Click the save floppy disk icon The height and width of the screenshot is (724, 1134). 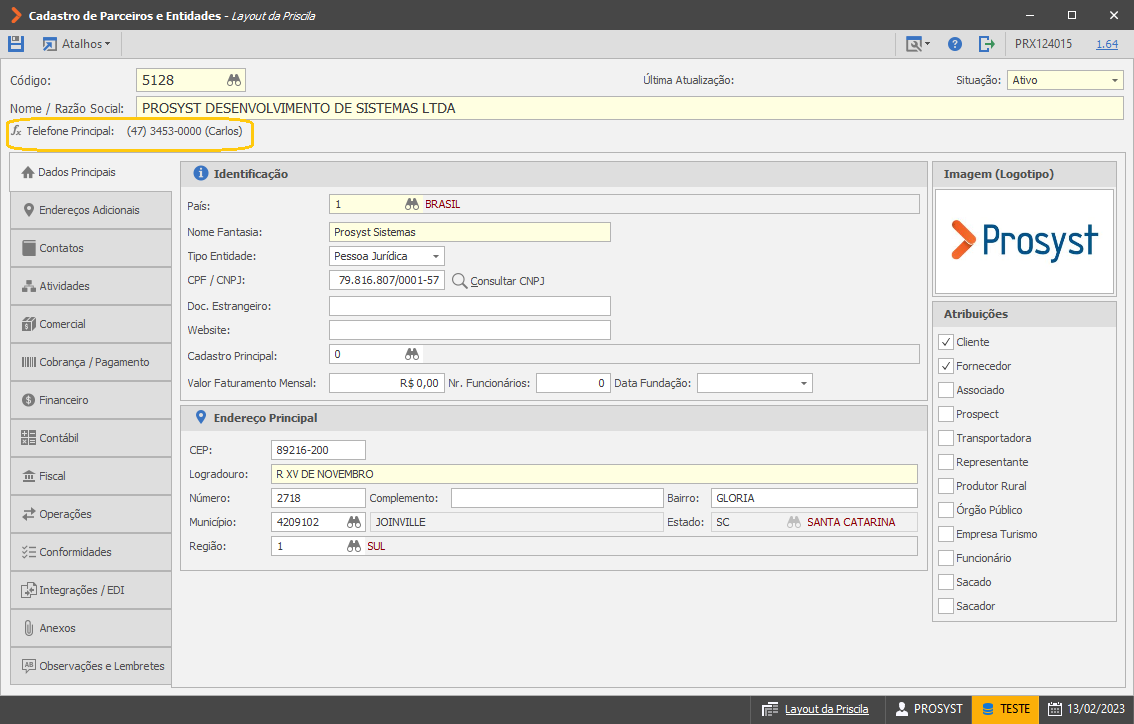[x=16, y=43]
